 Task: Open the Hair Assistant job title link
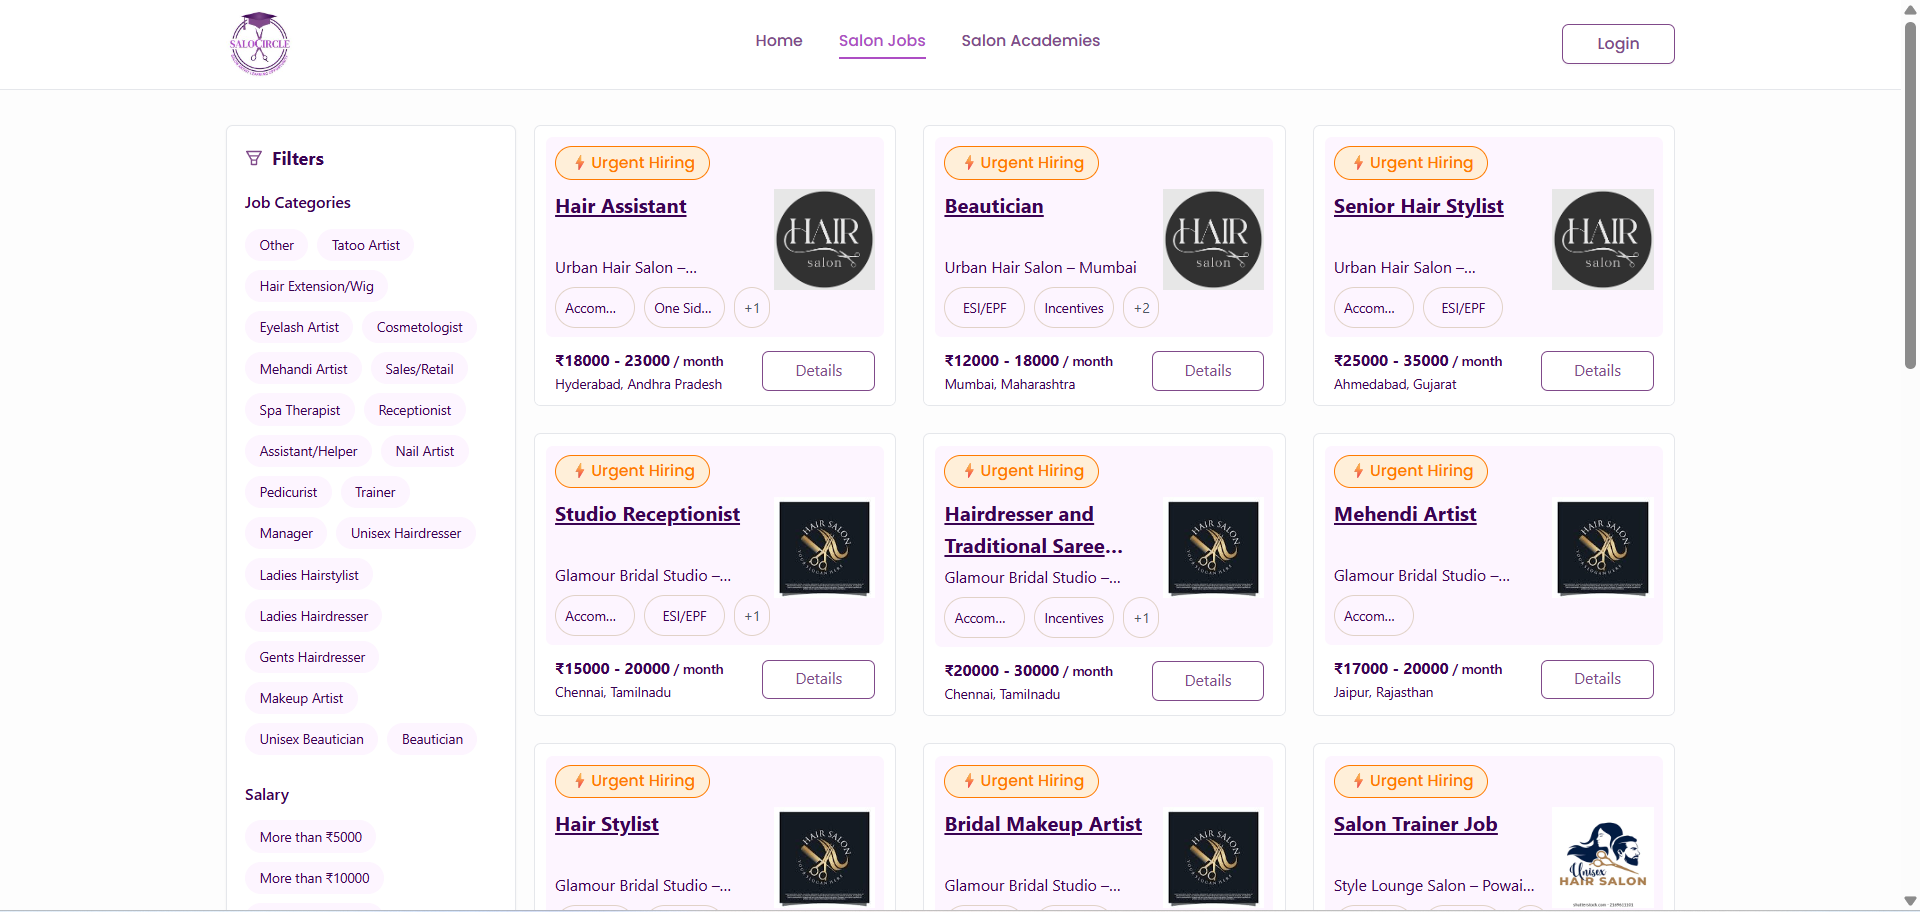(x=621, y=206)
